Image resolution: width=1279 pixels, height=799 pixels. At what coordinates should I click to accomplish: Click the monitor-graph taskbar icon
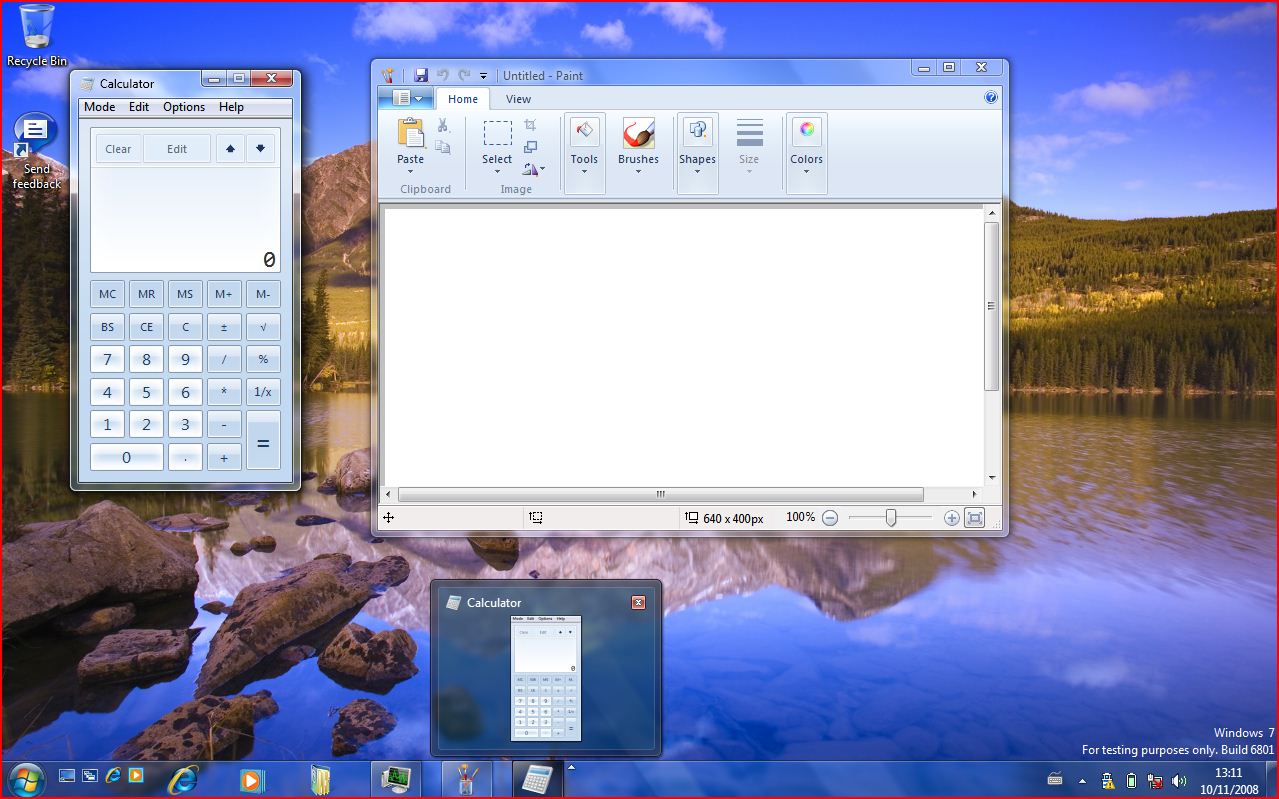[398, 779]
